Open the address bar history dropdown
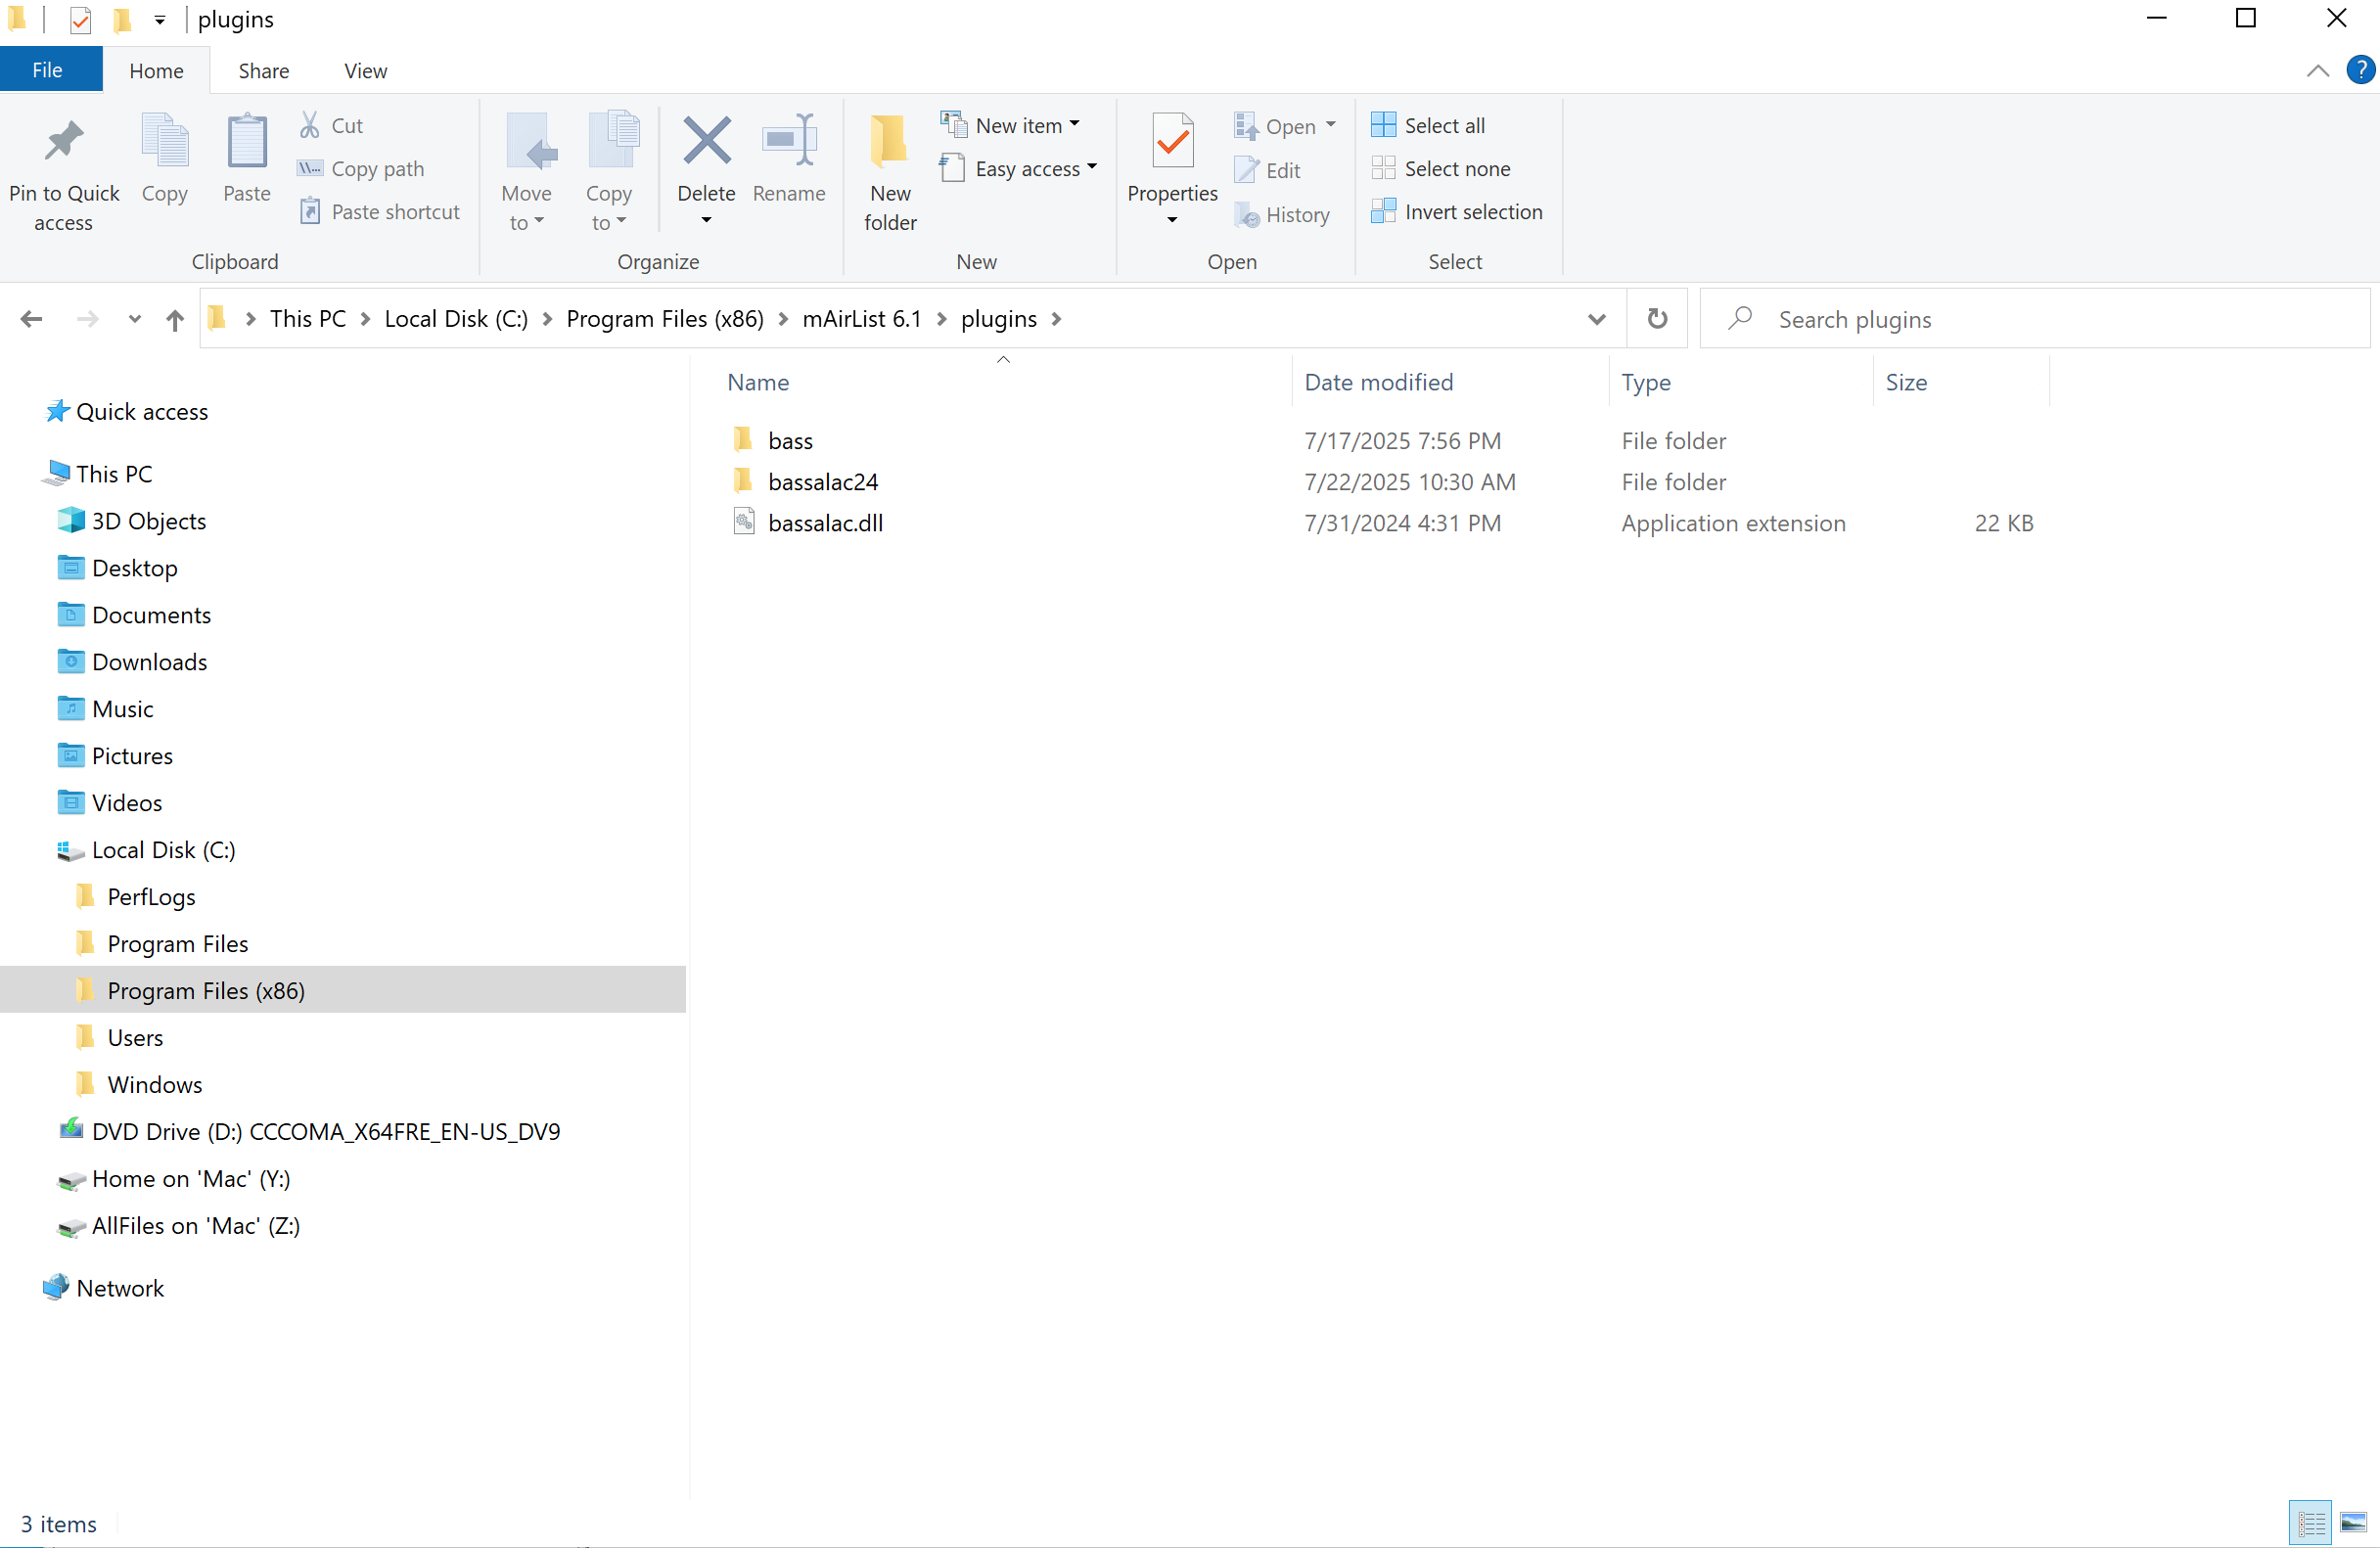This screenshot has height=1548, width=2380. coord(1597,319)
